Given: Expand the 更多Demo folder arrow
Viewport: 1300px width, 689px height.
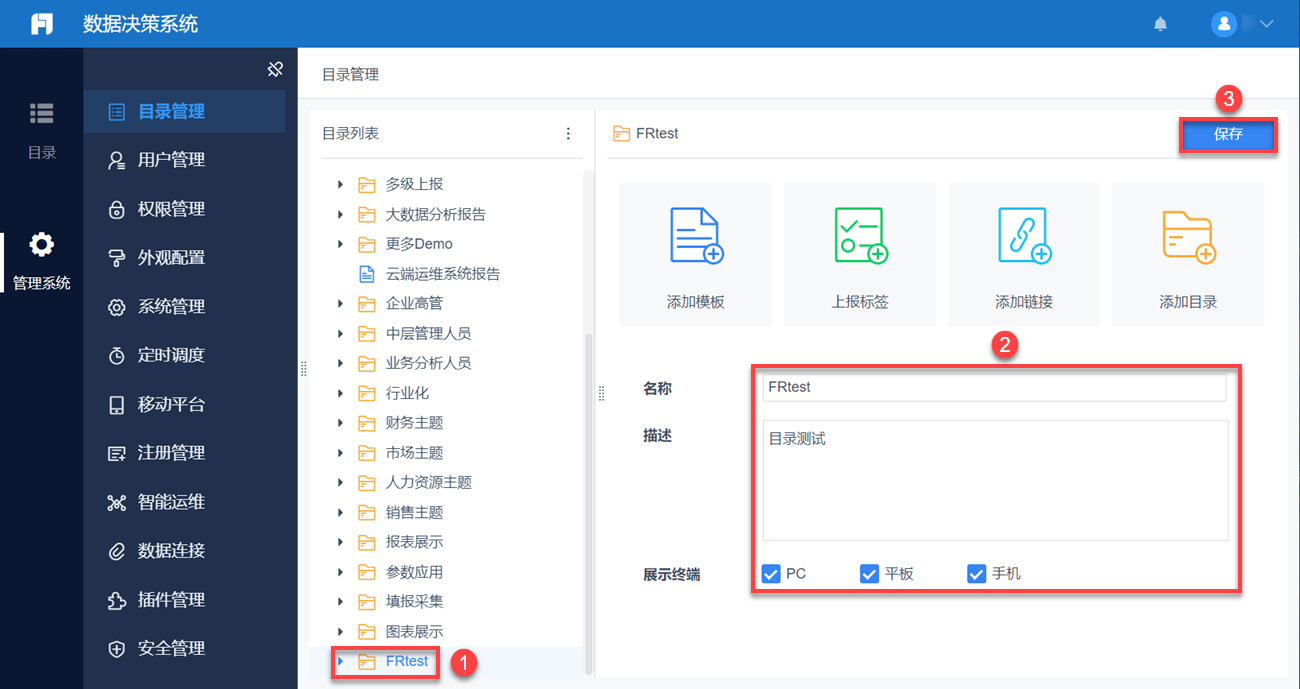Looking at the screenshot, I should pyautogui.click(x=340, y=244).
